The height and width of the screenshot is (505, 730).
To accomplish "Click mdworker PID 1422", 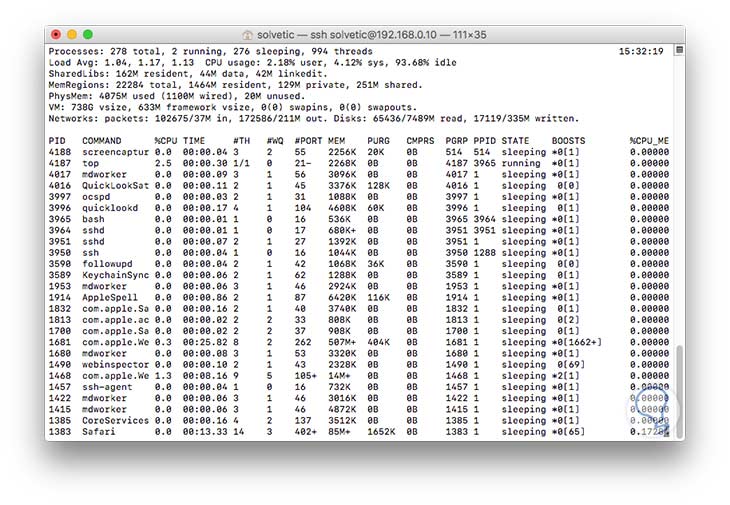I will click(60, 398).
